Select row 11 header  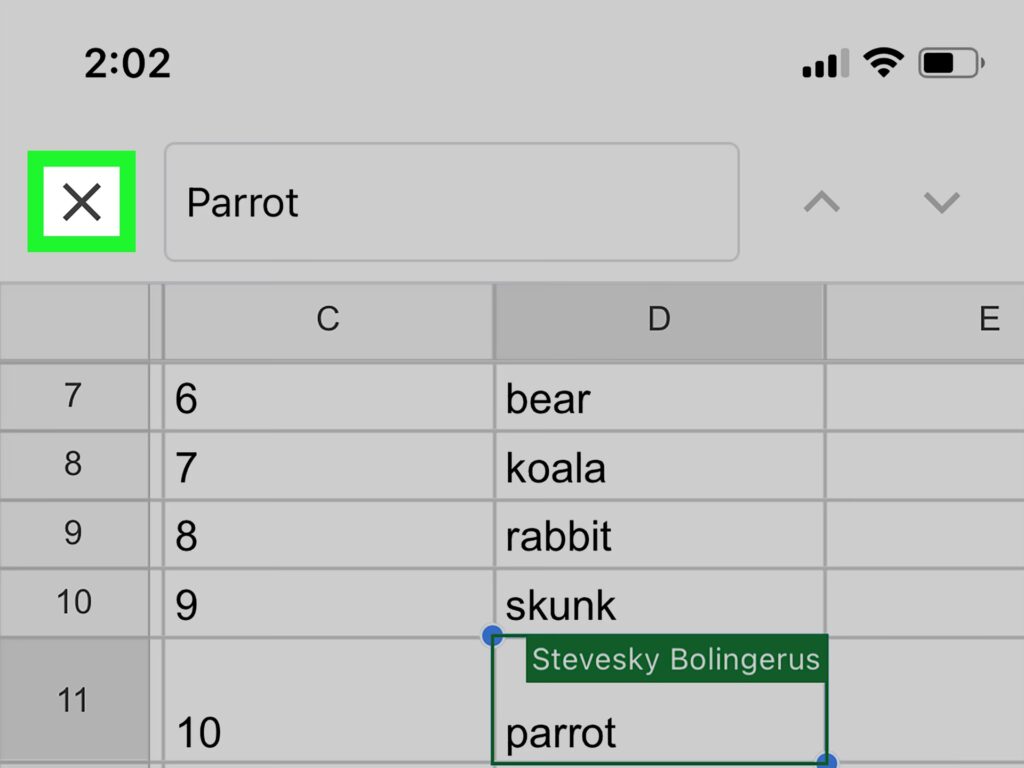(73, 700)
